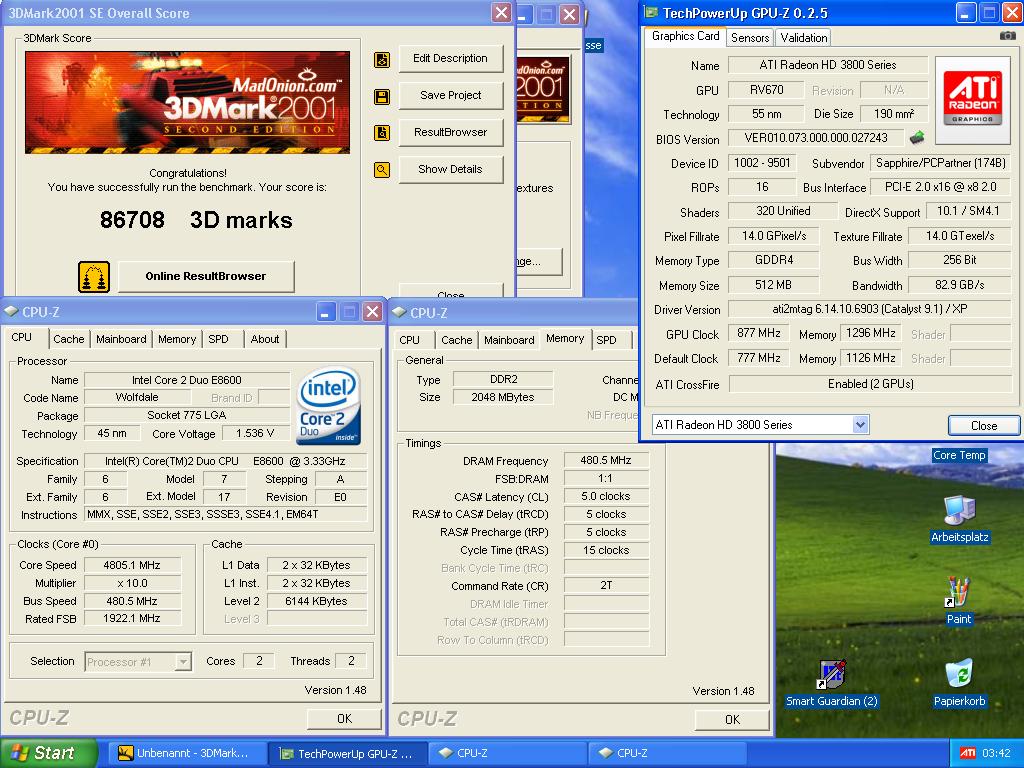1024x768 pixels.
Task: Click the ATI CrossFire Enabled (2 GPUs) field
Action: click(x=870, y=384)
